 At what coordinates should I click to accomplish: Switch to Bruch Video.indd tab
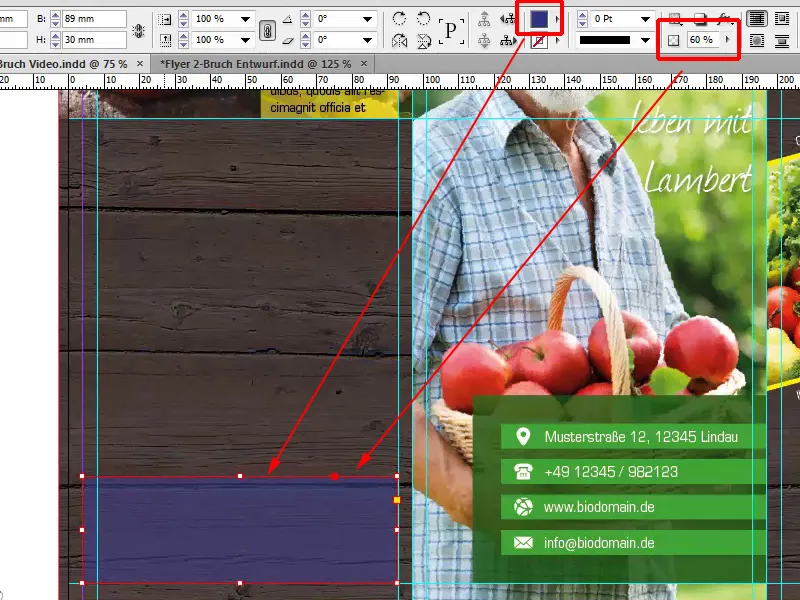(64, 64)
